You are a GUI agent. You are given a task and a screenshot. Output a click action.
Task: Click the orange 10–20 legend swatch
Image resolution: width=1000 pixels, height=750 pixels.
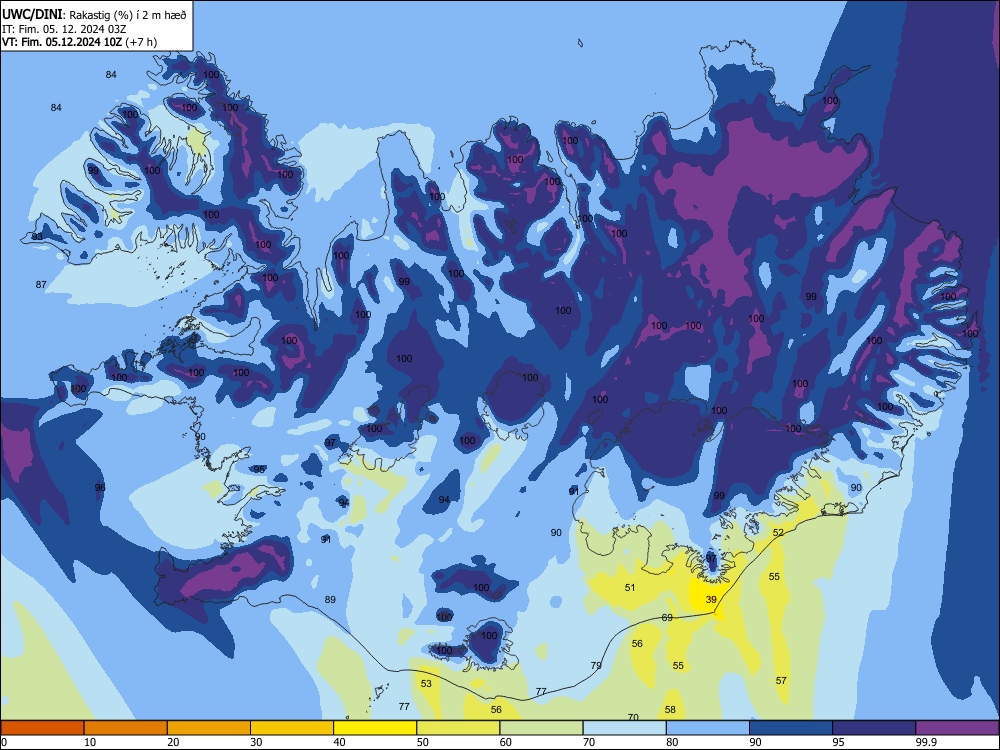coord(126,728)
